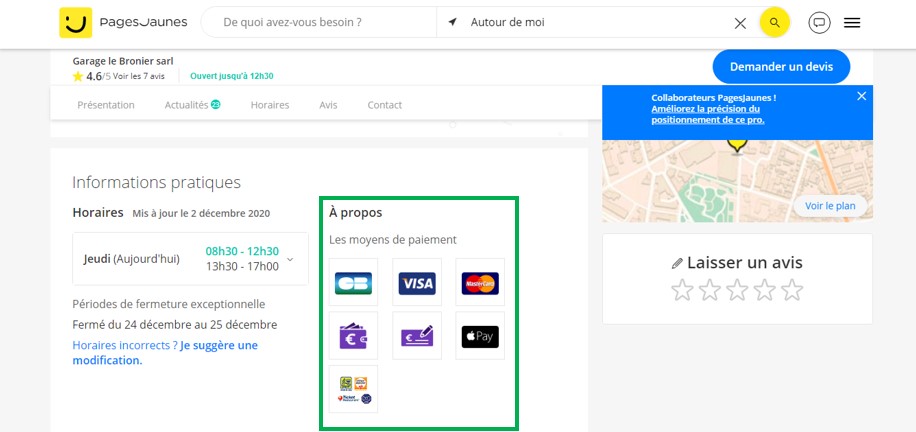Open the Voir les 7 avis link

pos(138,76)
